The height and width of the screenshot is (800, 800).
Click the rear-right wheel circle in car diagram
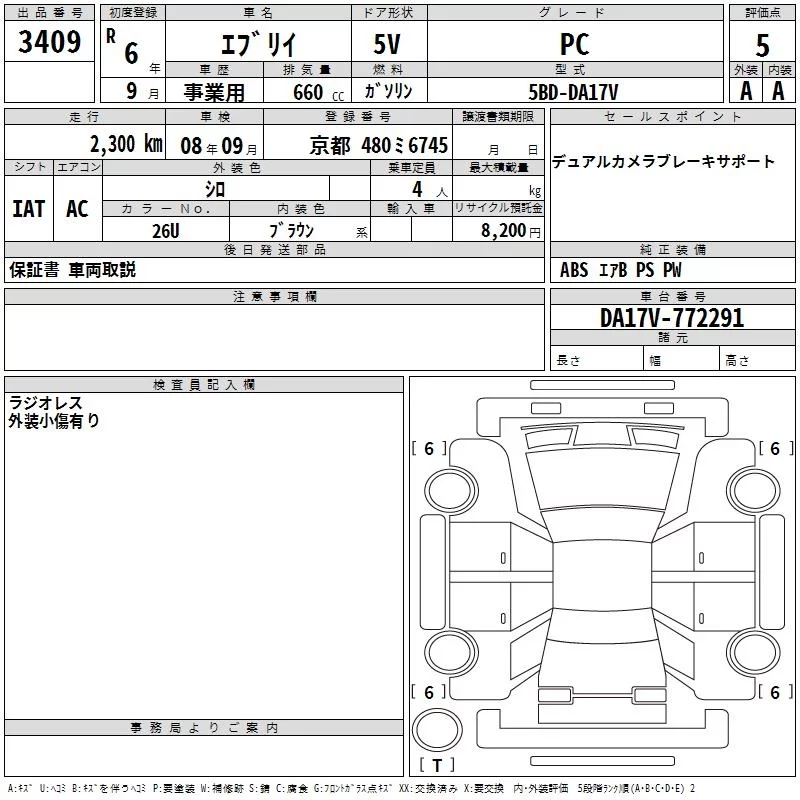(752, 650)
